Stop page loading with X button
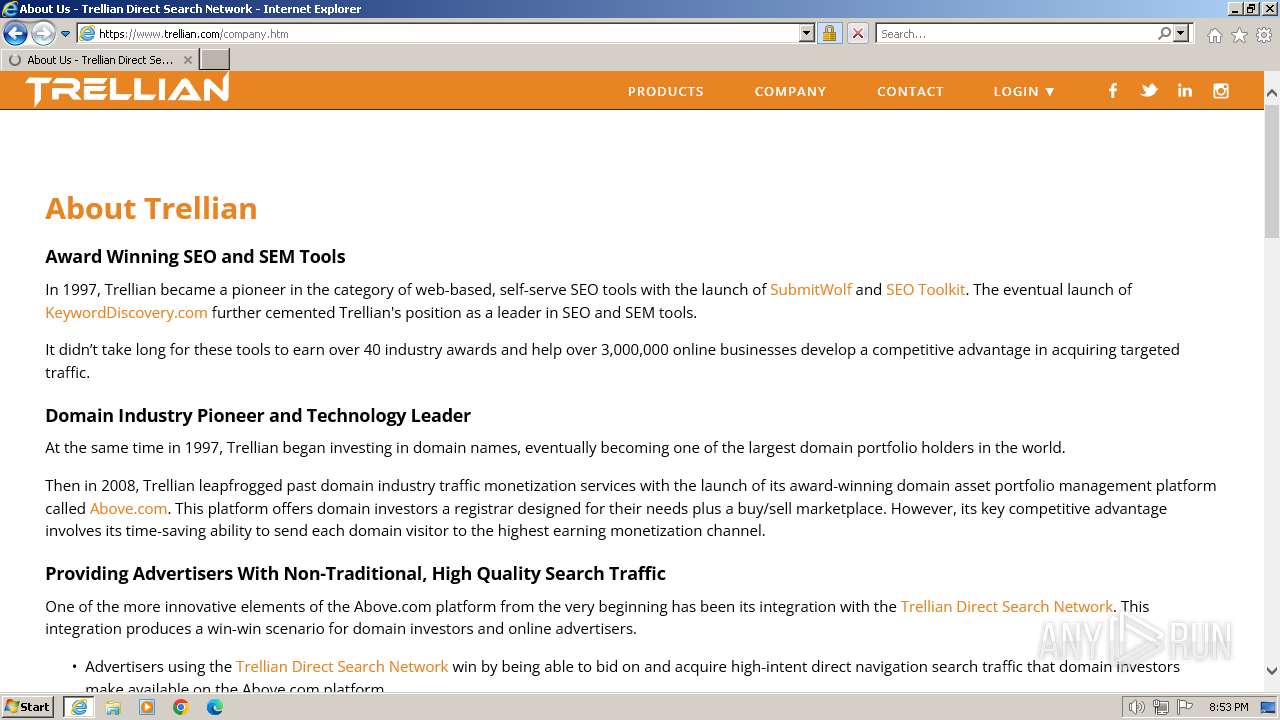Screen dimensions: 1280x720 [x=858, y=33]
